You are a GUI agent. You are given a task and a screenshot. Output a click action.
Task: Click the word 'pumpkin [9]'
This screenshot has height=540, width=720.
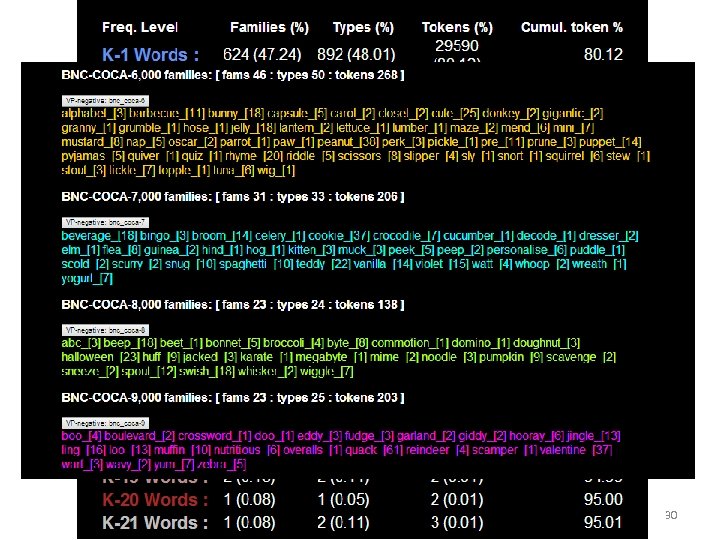(512, 357)
